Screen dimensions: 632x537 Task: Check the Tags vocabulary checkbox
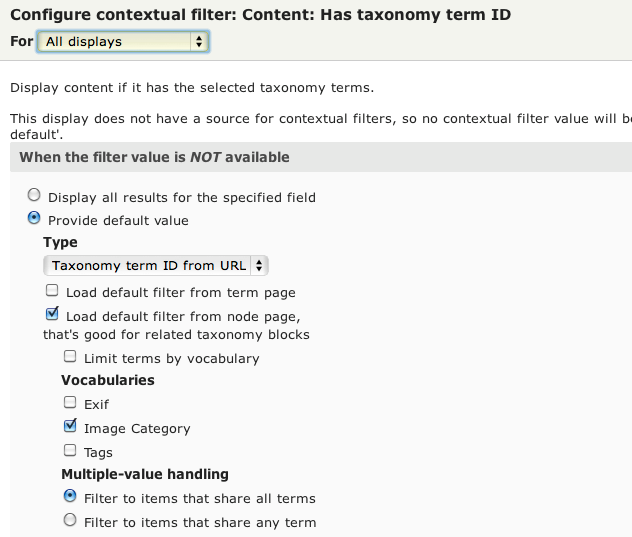click(x=70, y=451)
